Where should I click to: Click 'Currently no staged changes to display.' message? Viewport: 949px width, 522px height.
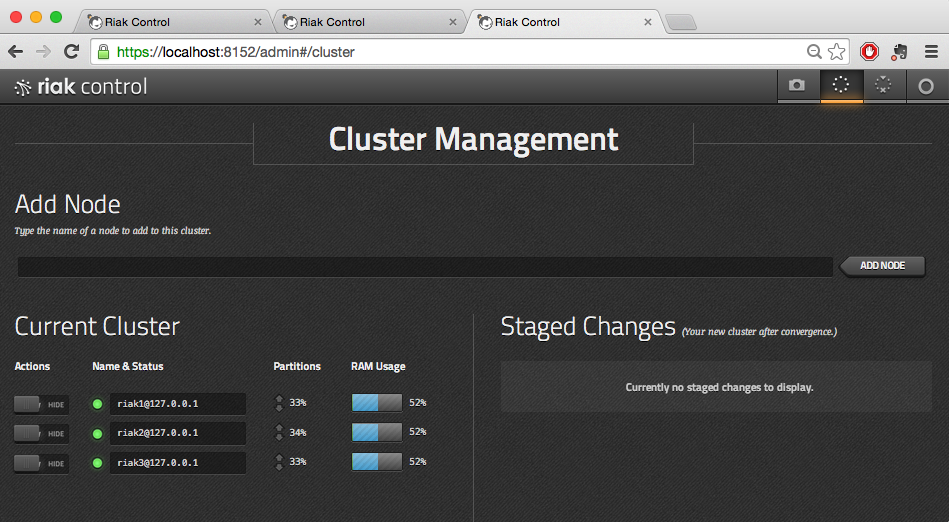click(x=719, y=387)
